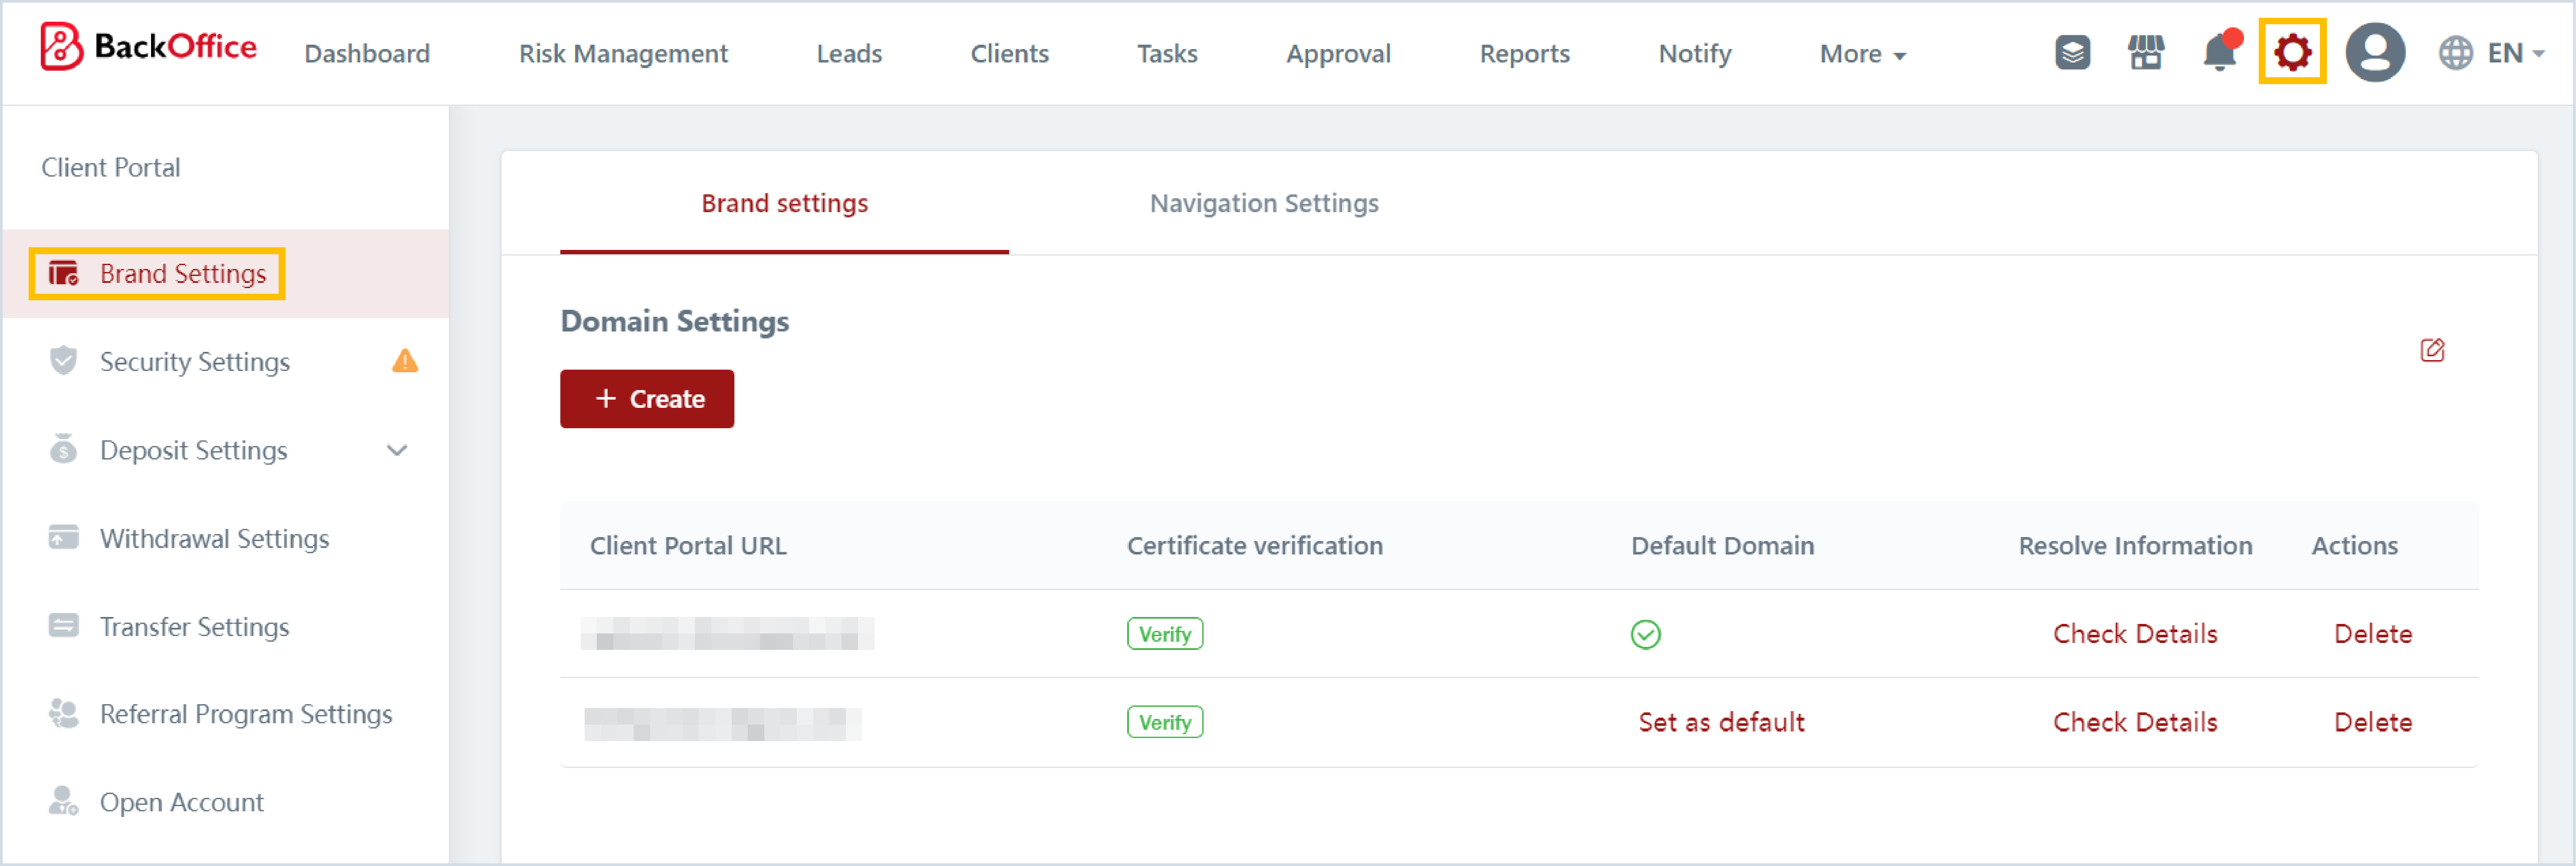Click the Security Settings warning triangle icon
The height and width of the screenshot is (866, 2576).
click(405, 361)
